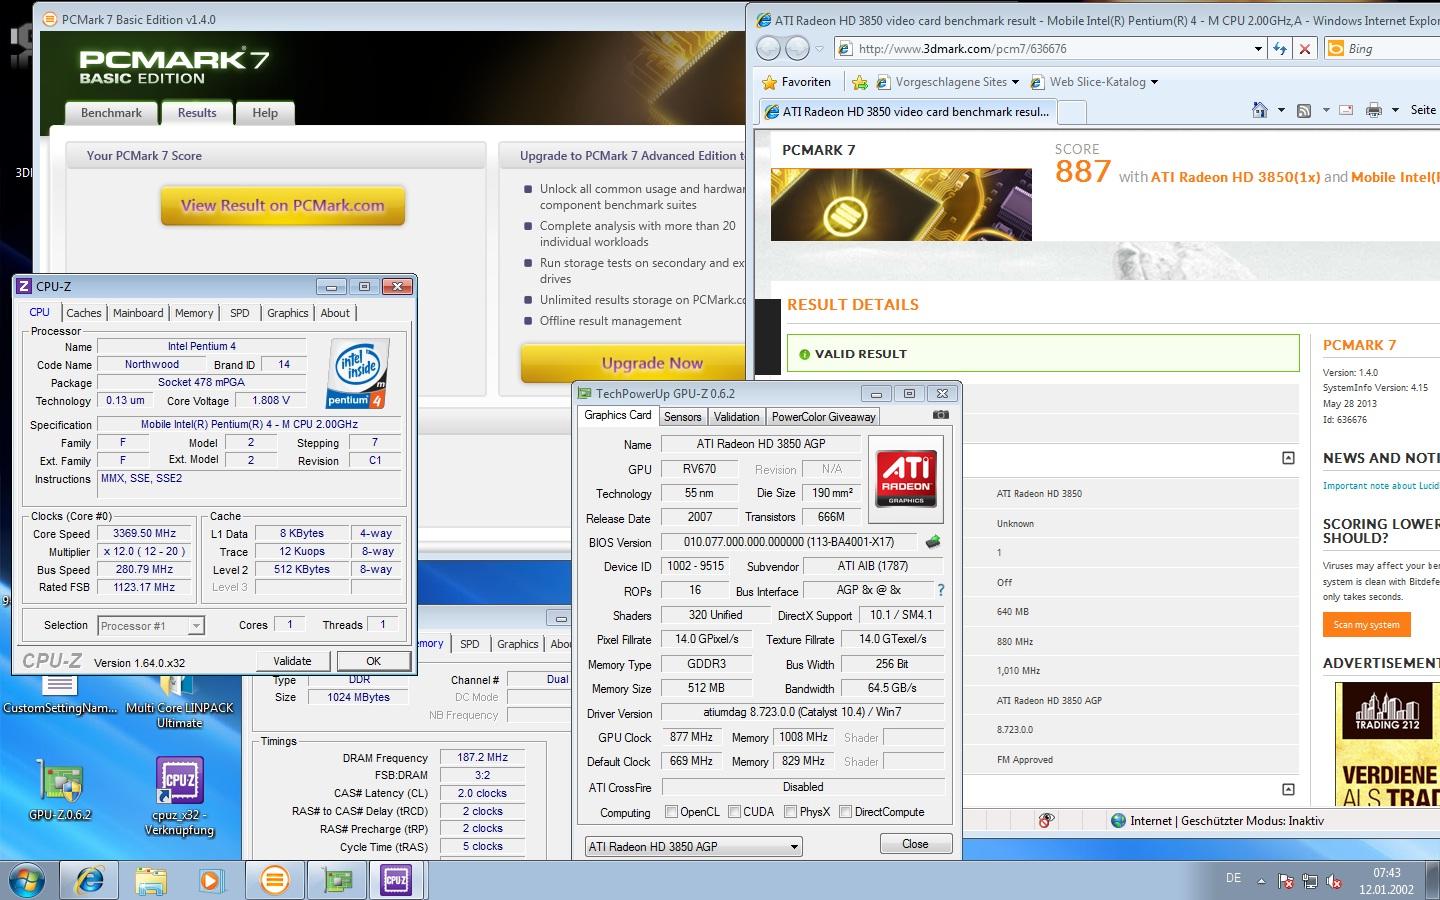Toggle OpenCL checkbox in GPU-Z
The height and width of the screenshot is (900, 1440).
coord(672,812)
